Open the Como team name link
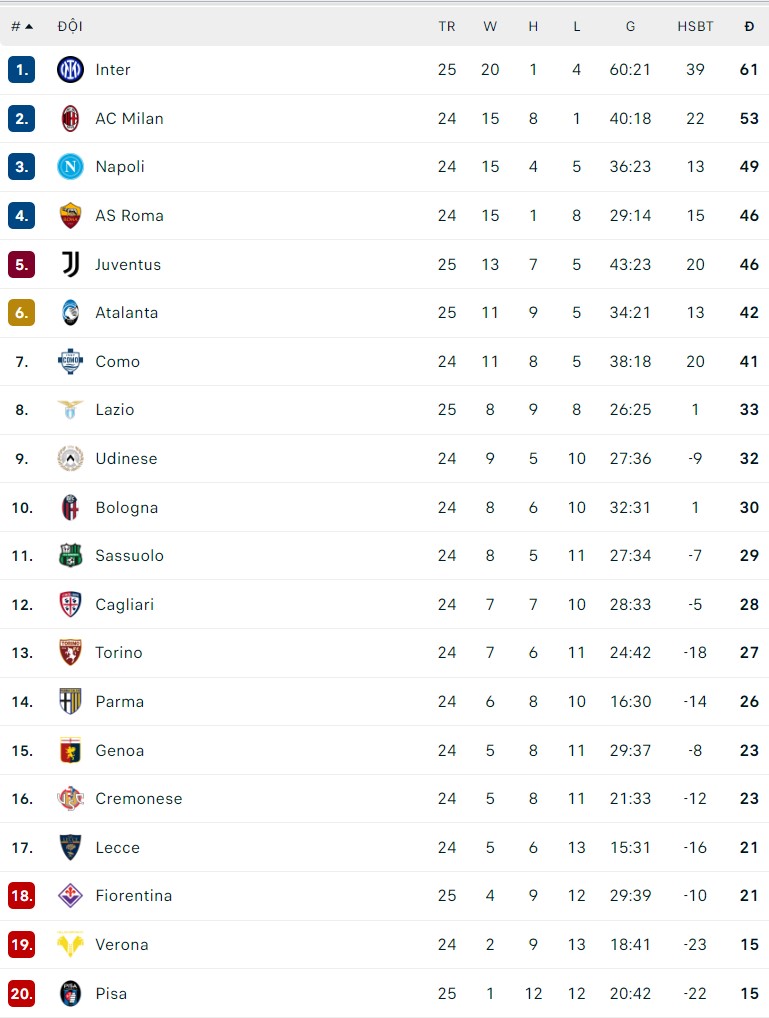Screen dimensions: 769x1018 (x=117, y=361)
